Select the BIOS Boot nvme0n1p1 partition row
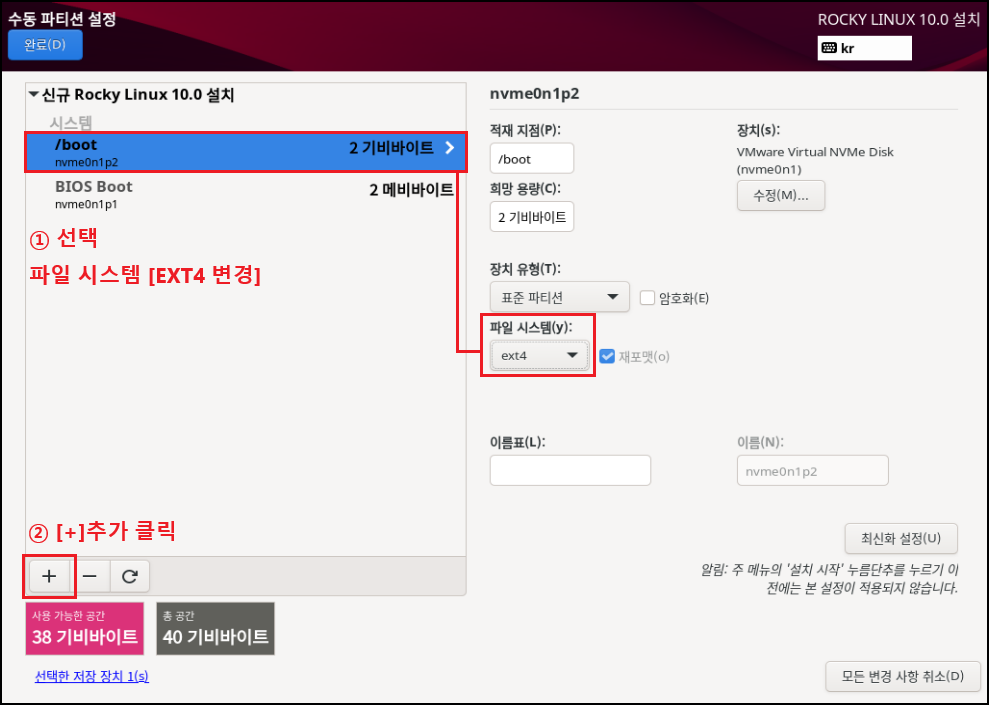Viewport: 989px width, 705px height. click(246, 195)
